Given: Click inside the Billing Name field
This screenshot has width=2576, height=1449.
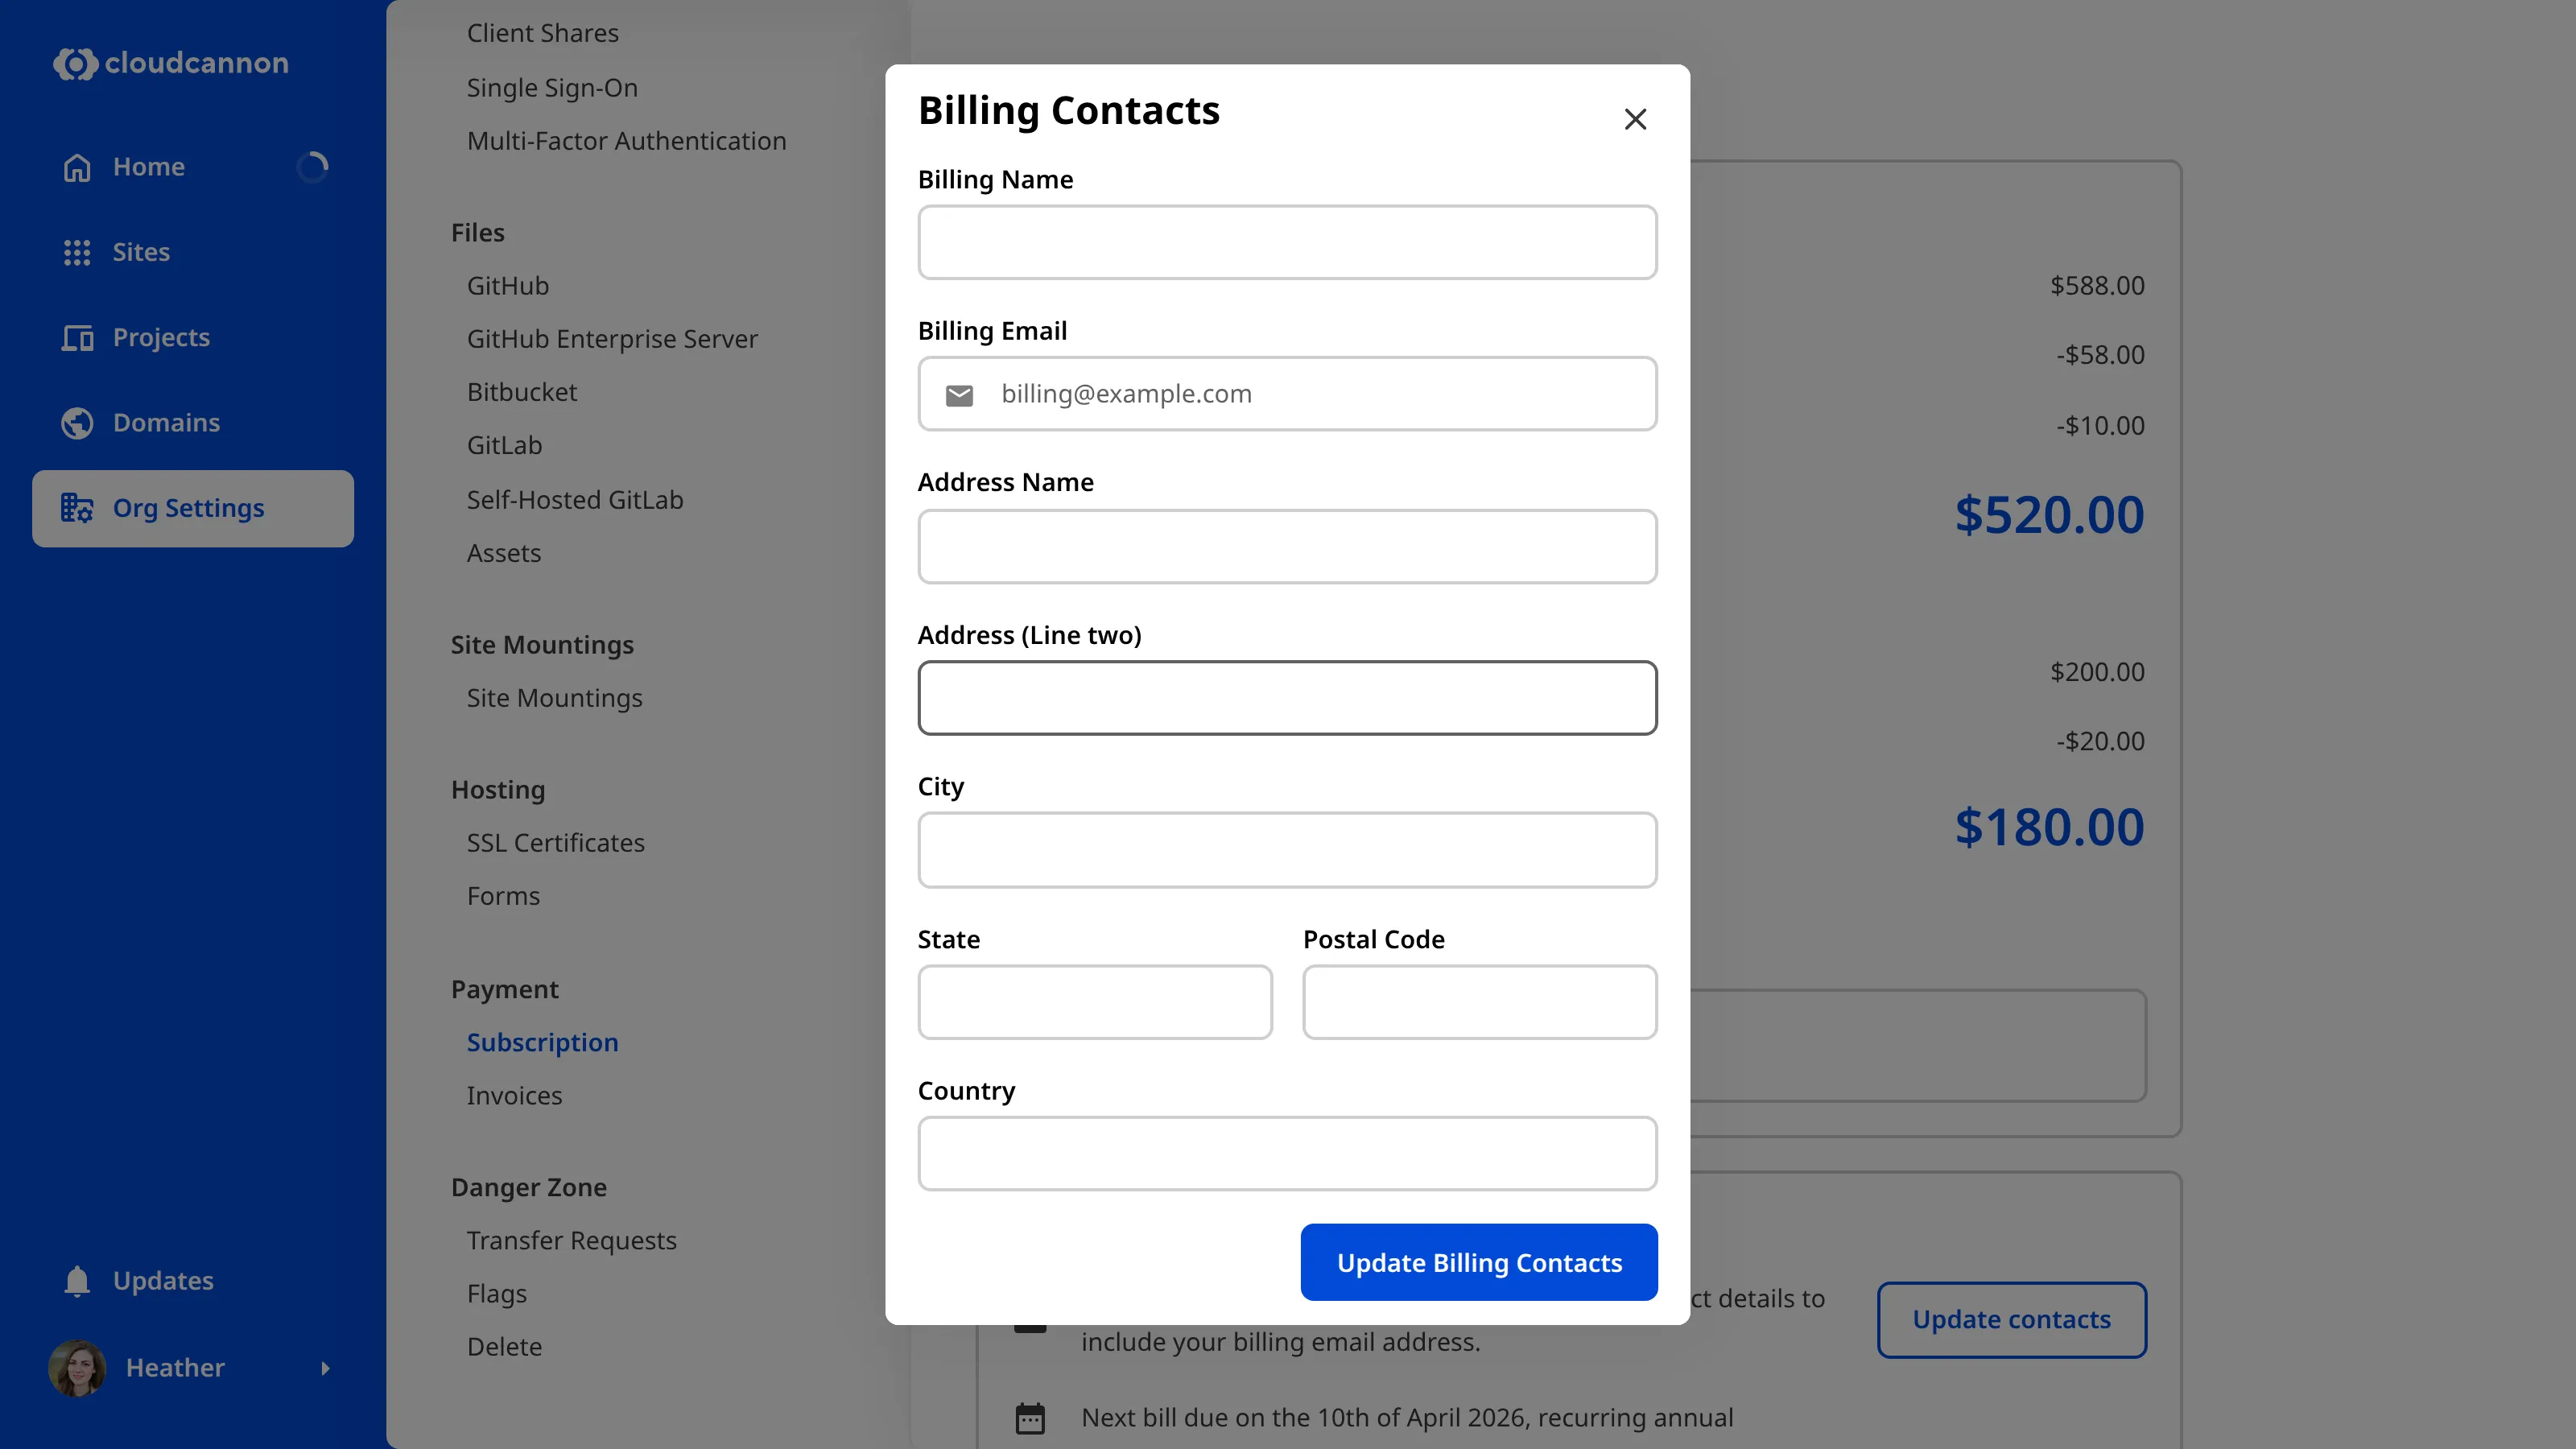Looking at the screenshot, I should click(1287, 242).
